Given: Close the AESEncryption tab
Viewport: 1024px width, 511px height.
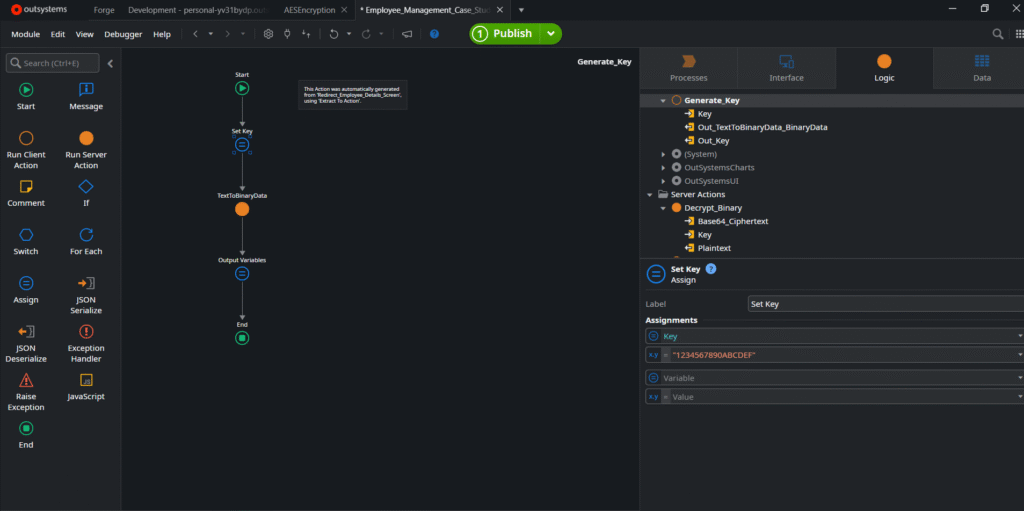Looking at the screenshot, I should point(345,10).
